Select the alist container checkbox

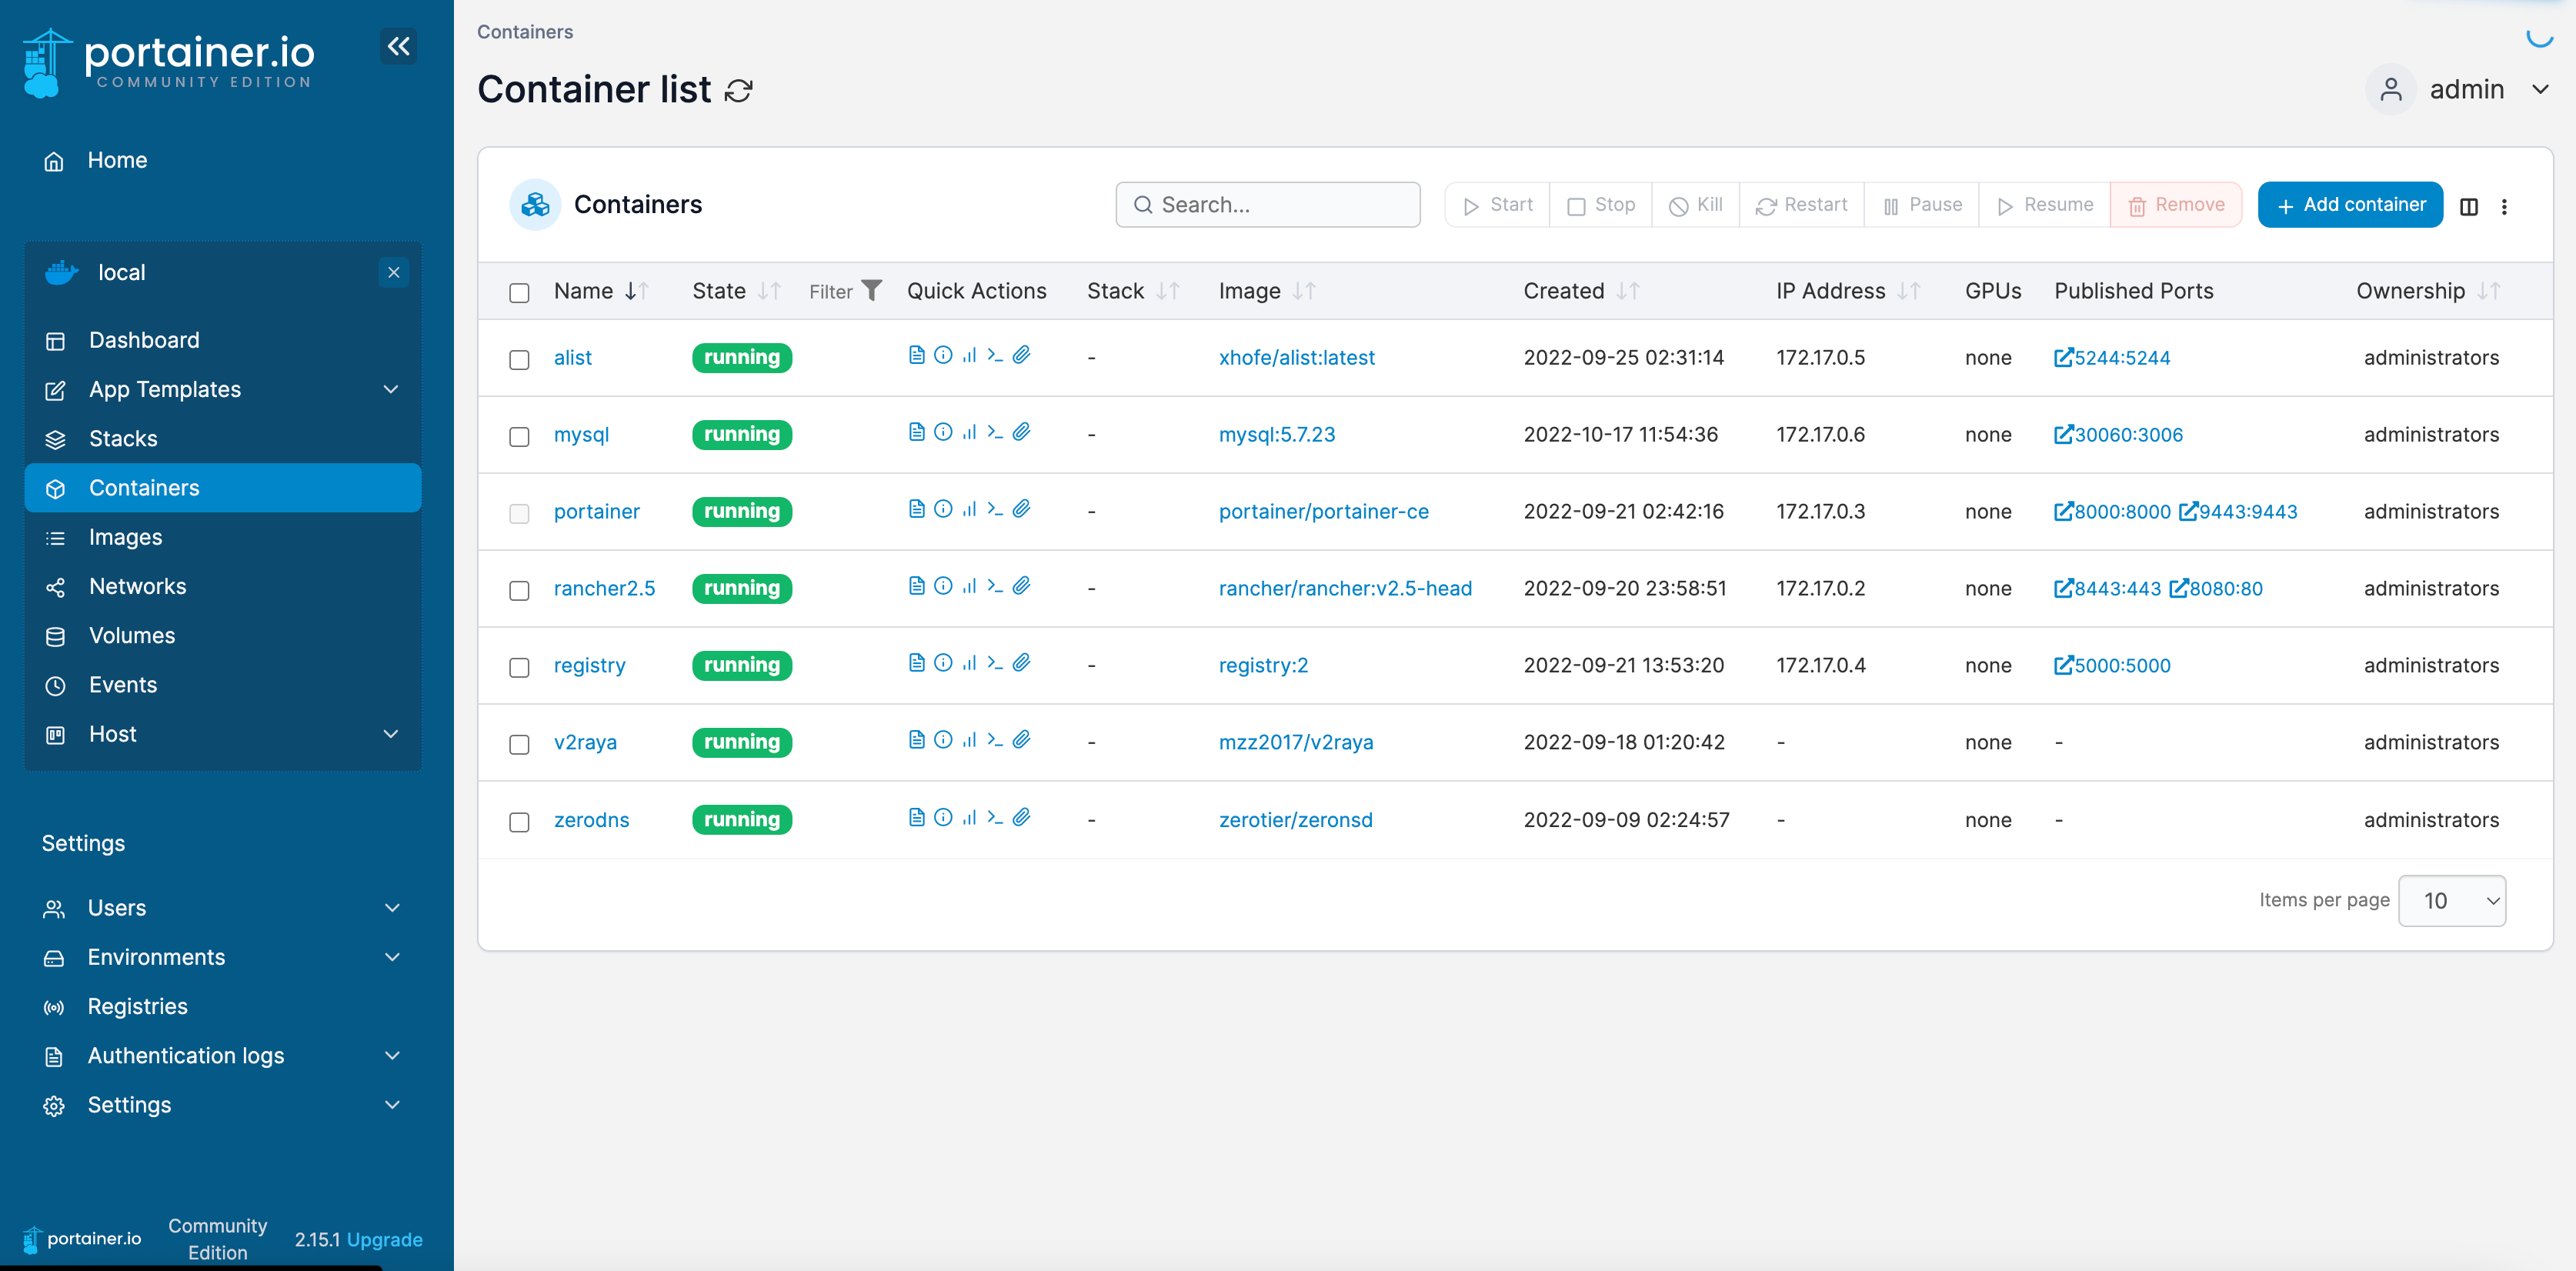519,359
